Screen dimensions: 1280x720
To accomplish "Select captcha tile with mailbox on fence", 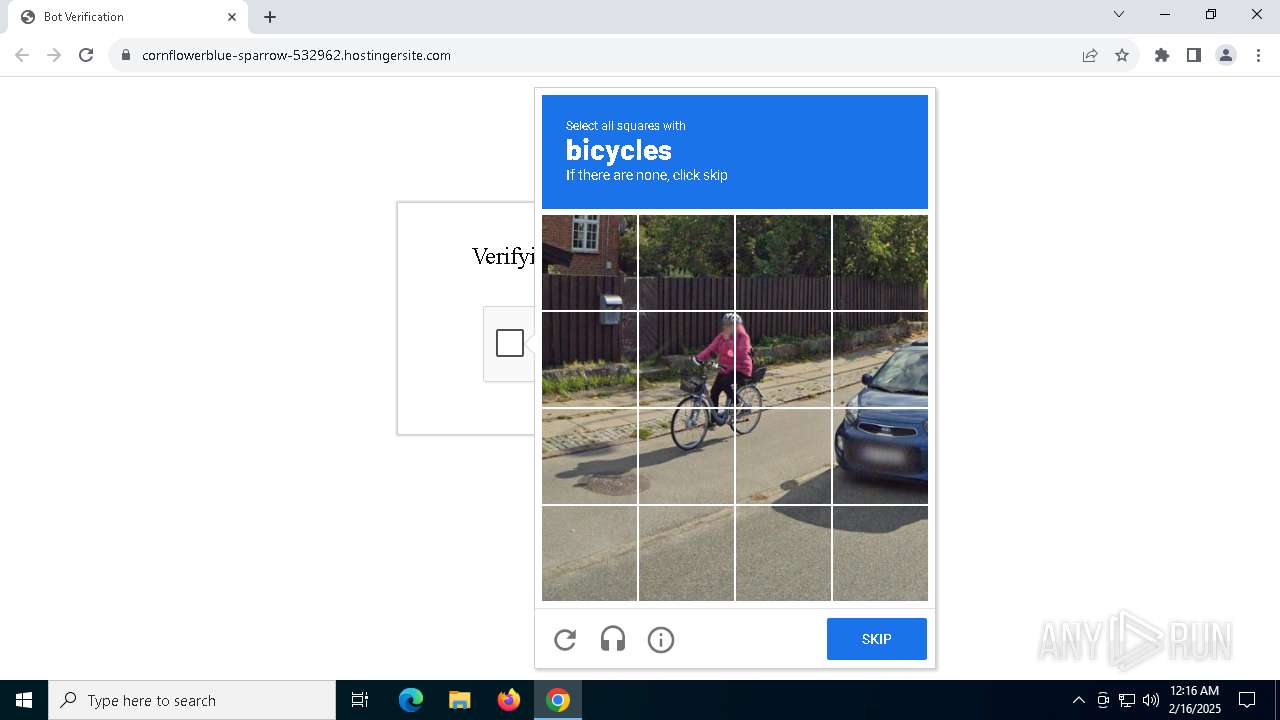I will (589, 360).
